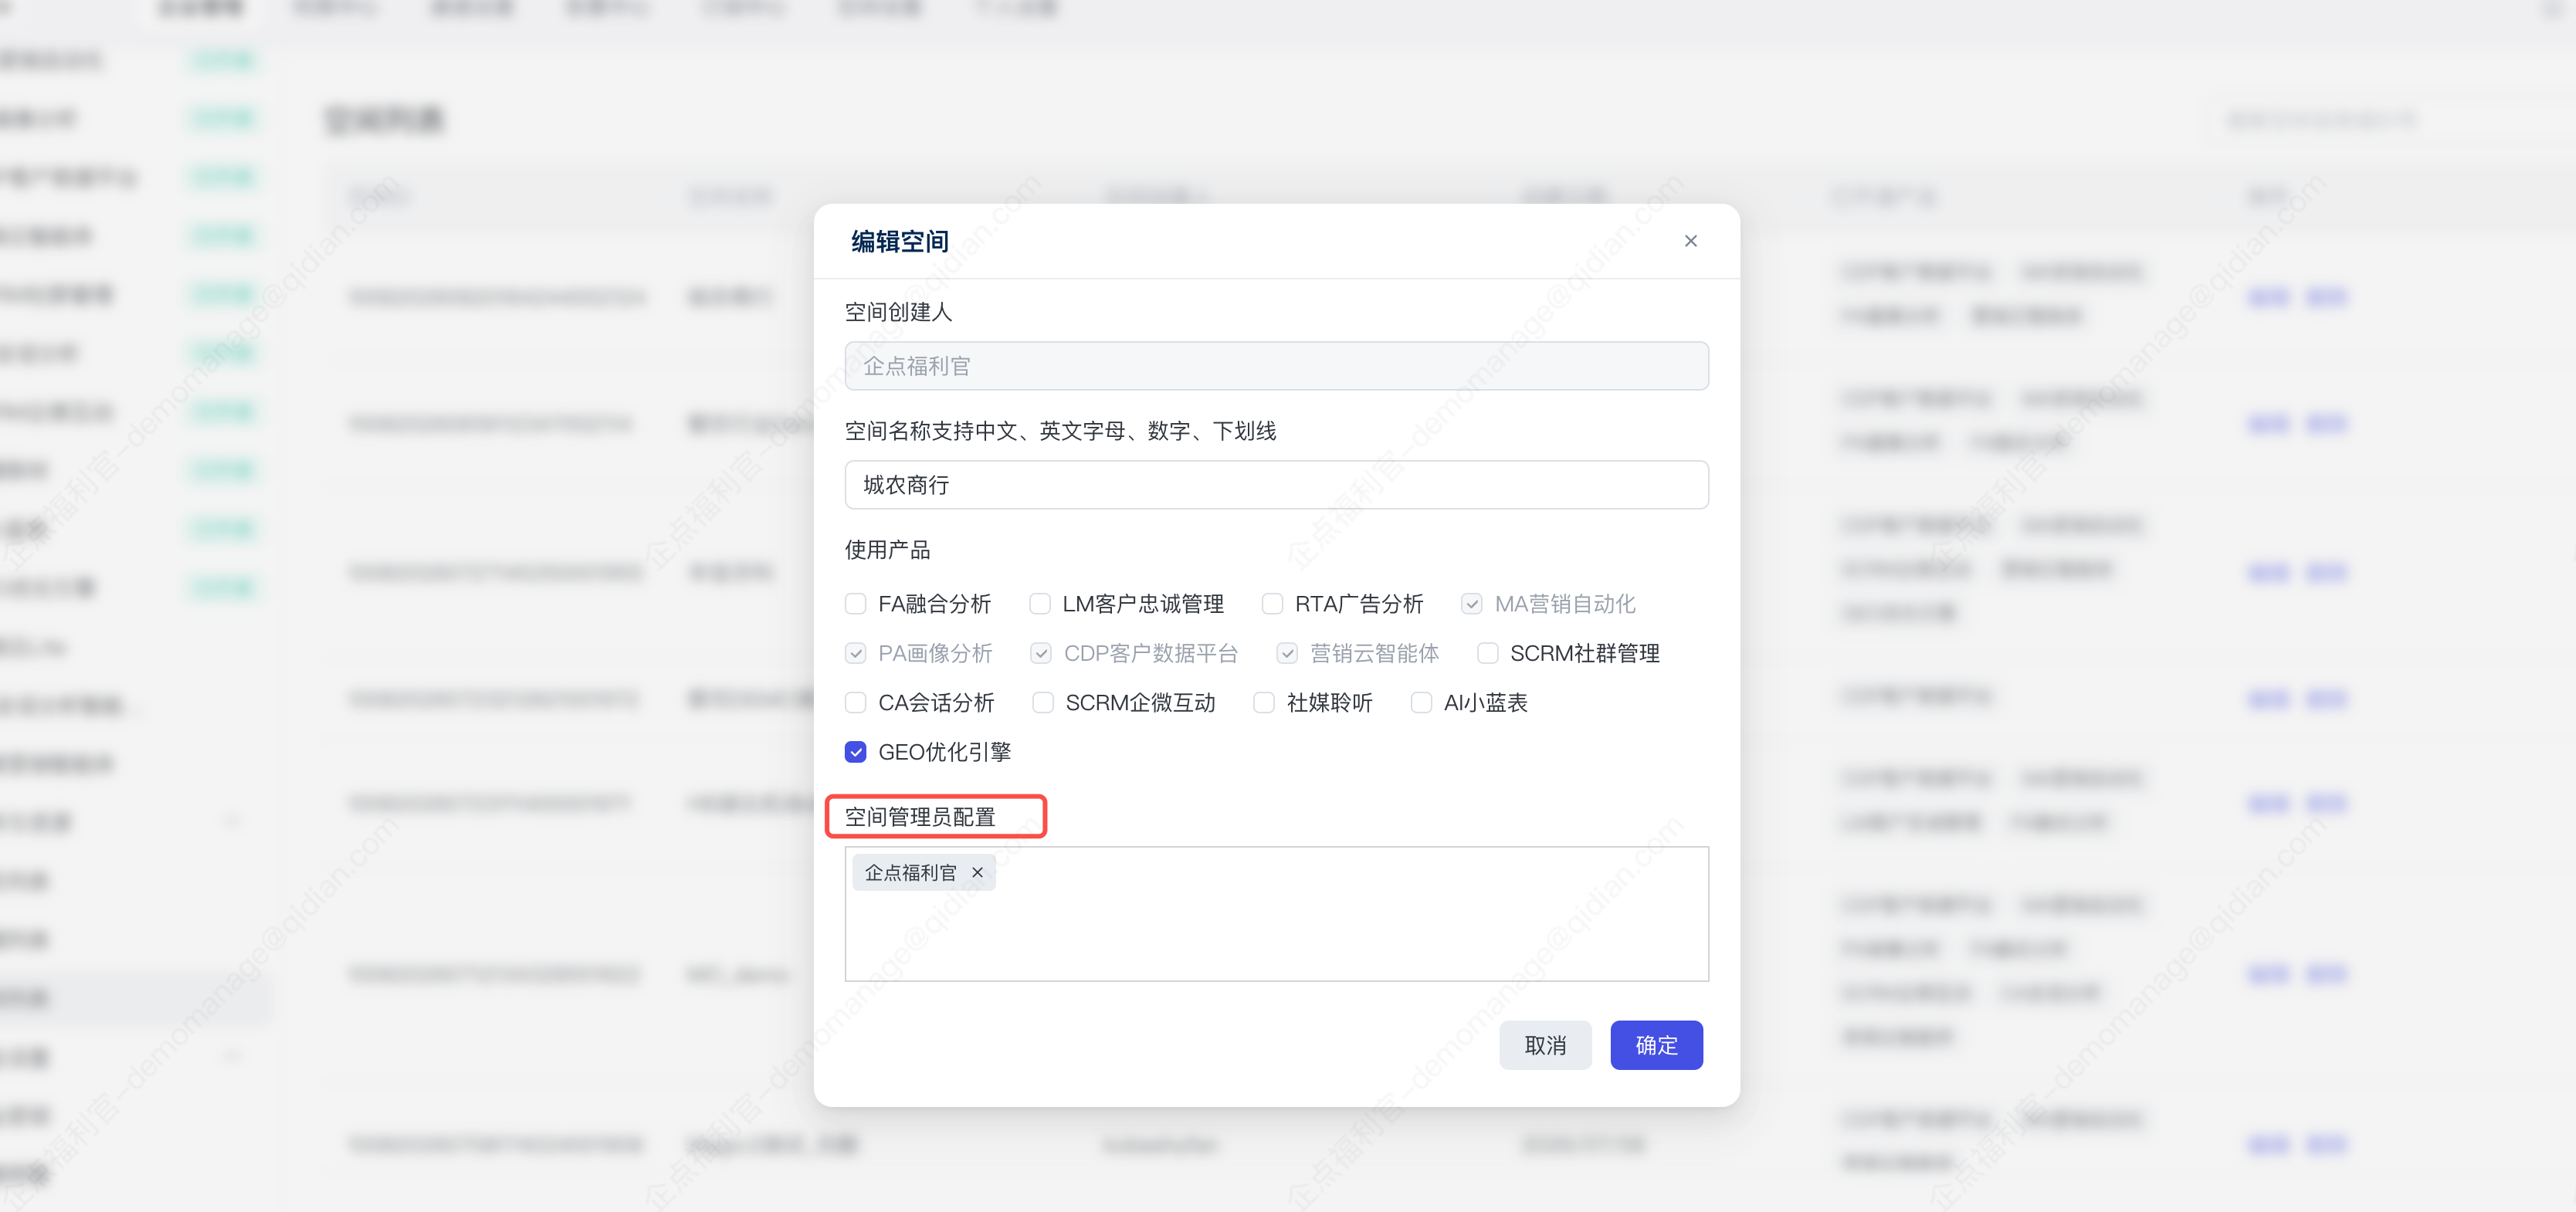Tick the AI小蓝表 checkbox
Viewport: 2576px width, 1212px height.
pyautogui.click(x=1420, y=702)
